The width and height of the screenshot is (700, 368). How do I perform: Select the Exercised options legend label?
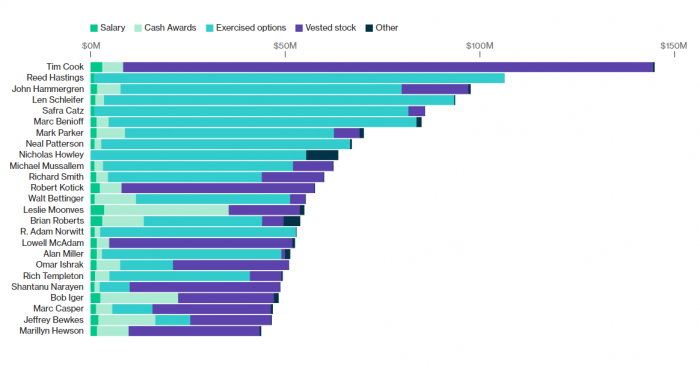pos(251,28)
